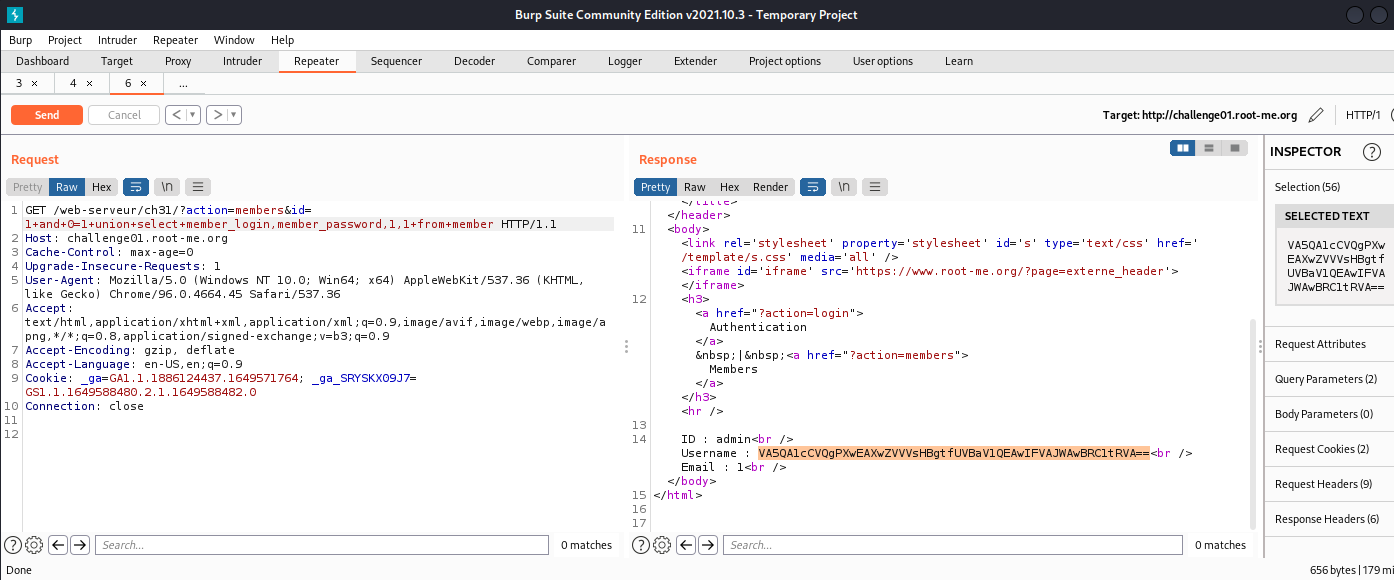This screenshot has height=580, width=1394.
Task: Close Repeater tab 6
Action: coord(143,84)
